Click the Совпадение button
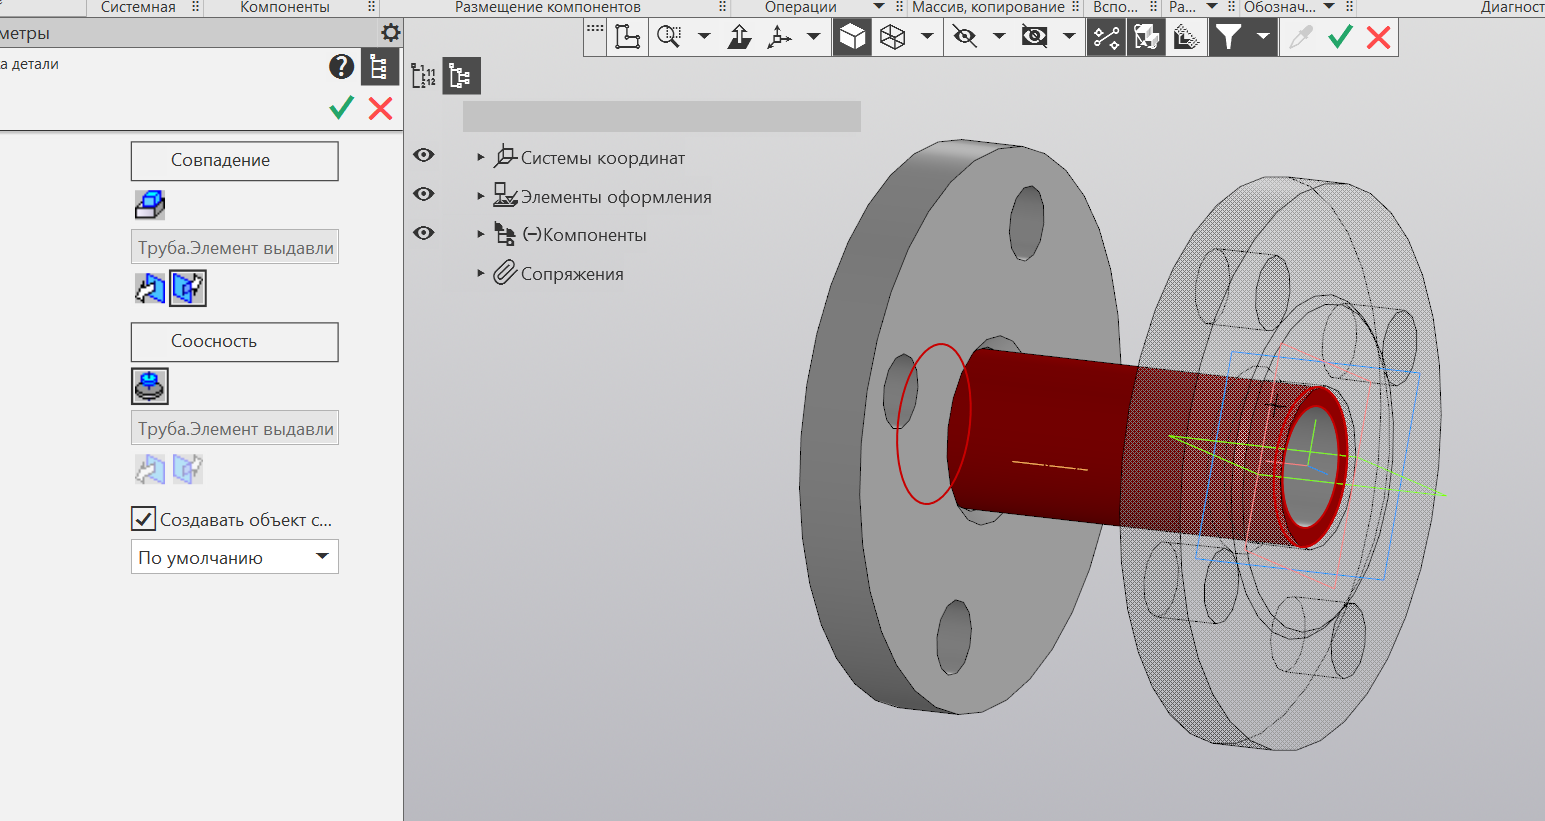The image size is (1545, 821). point(235,161)
